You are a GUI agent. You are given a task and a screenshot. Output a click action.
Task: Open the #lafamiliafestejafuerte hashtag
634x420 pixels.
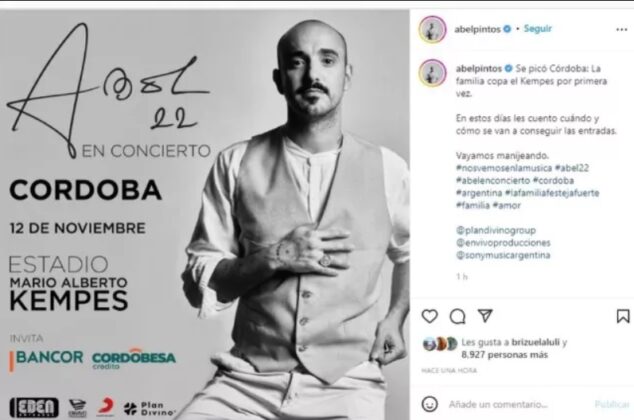tap(552, 193)
